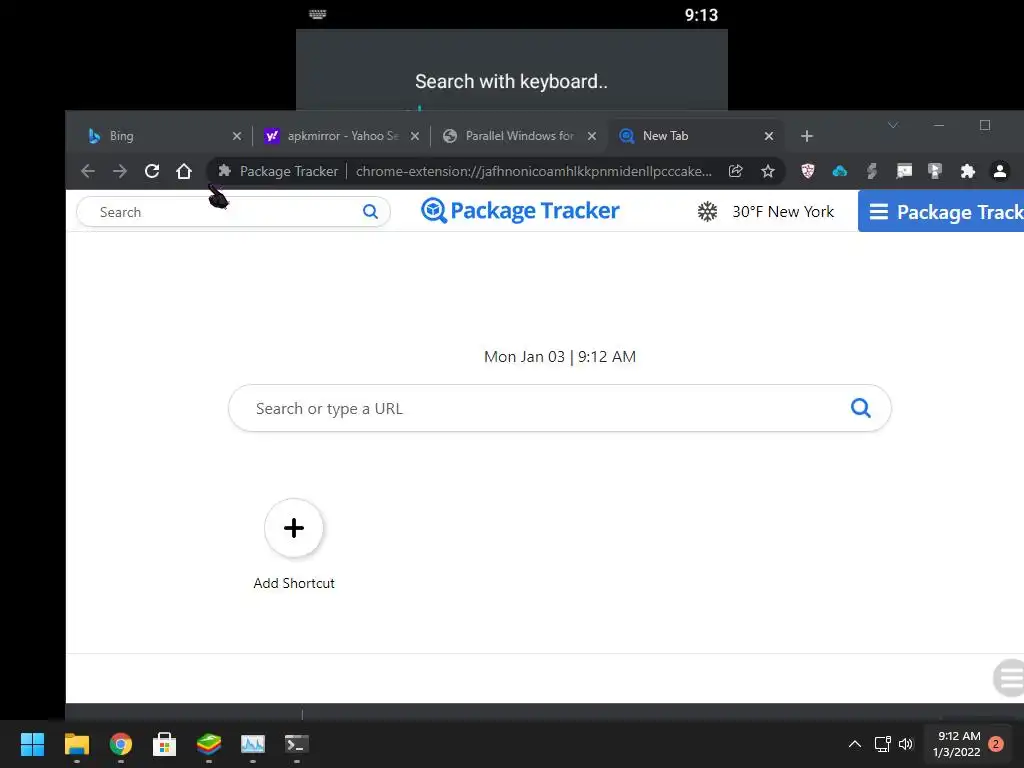Switch to the apkmirror Yahoo Search tab
The image size is (1024, 768).
[x=341, y=136]
